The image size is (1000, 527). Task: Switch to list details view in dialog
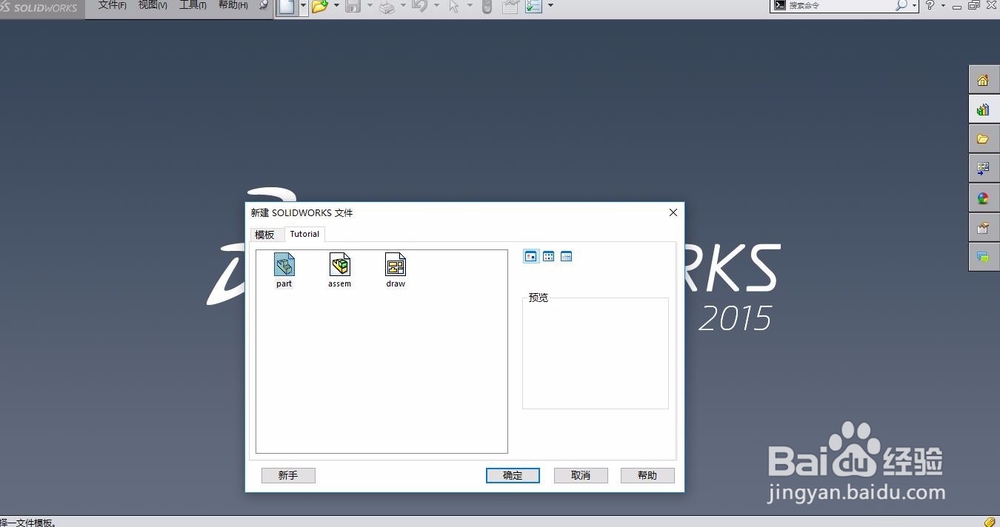click(566, 256)
